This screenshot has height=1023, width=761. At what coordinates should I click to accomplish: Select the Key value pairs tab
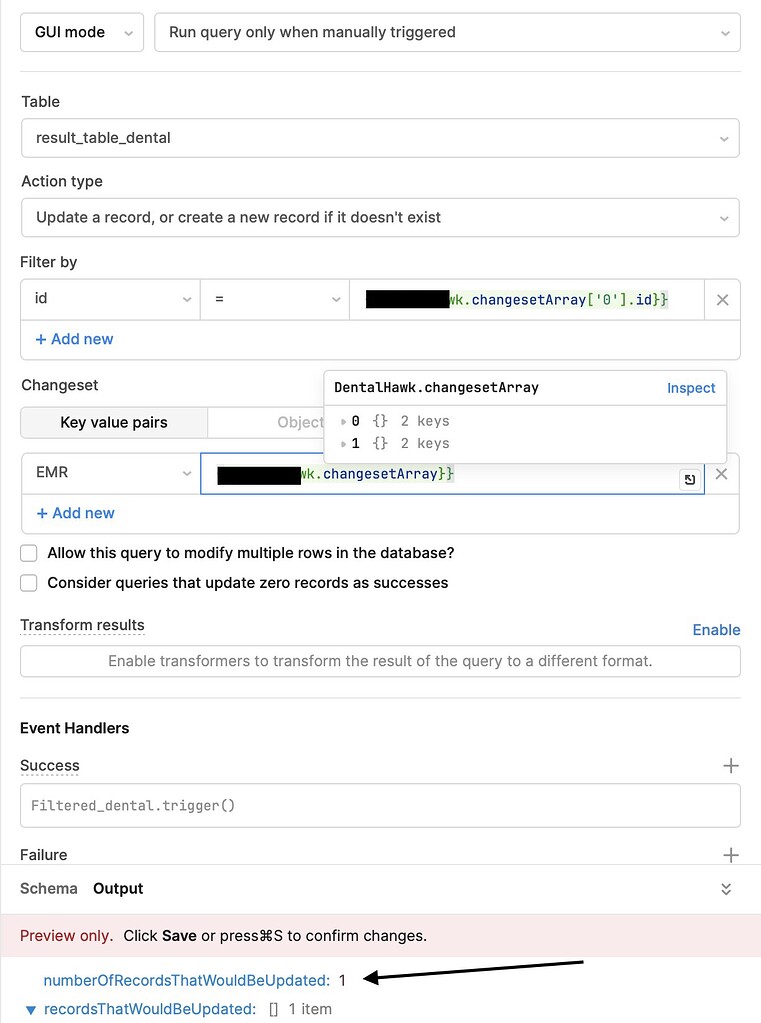point(113,422)
